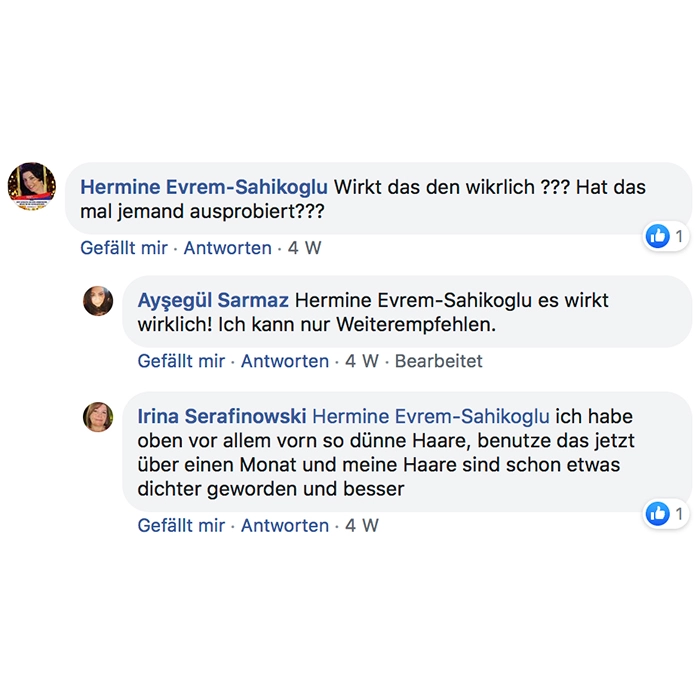Viewport: 700px width, 700px height.
Task: Click the thumbs-up reaction icon on Irina's comment
Action: 658,513
